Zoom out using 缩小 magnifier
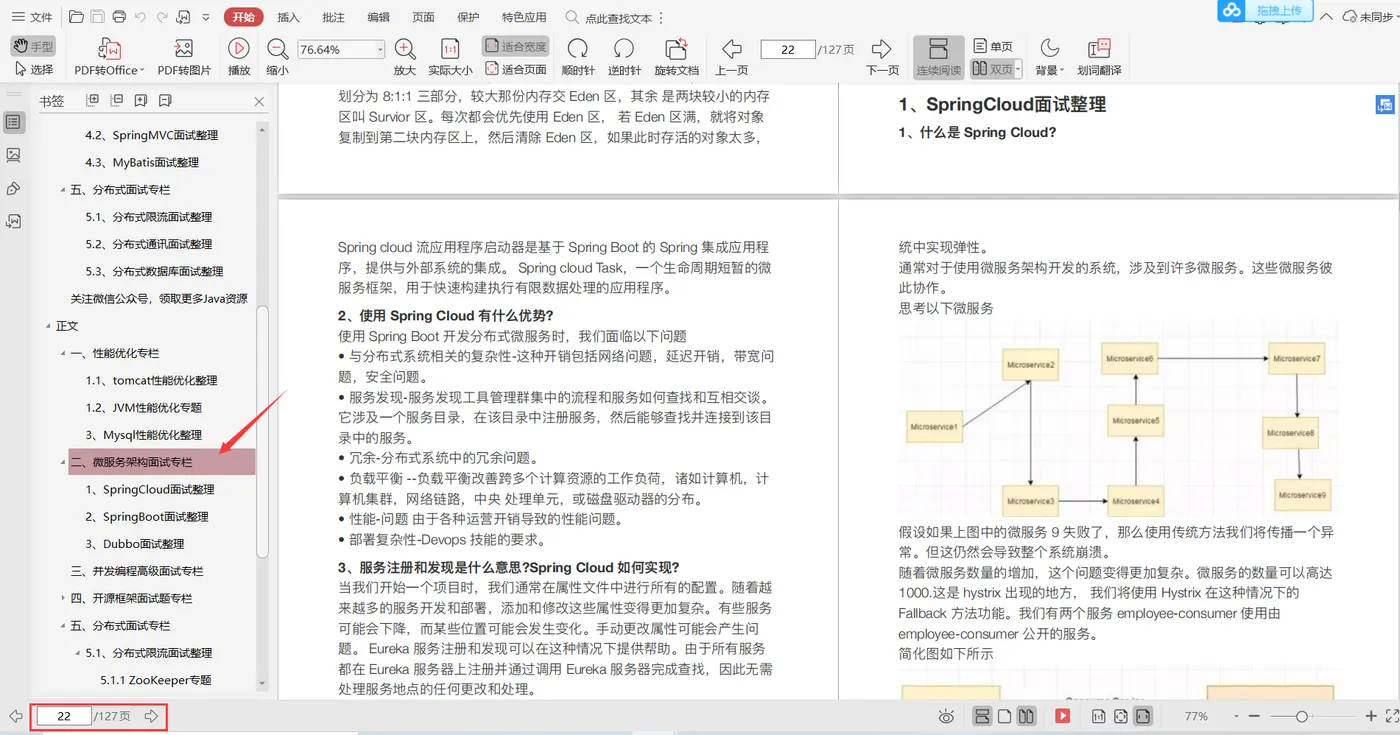 (x=278, y=57)
